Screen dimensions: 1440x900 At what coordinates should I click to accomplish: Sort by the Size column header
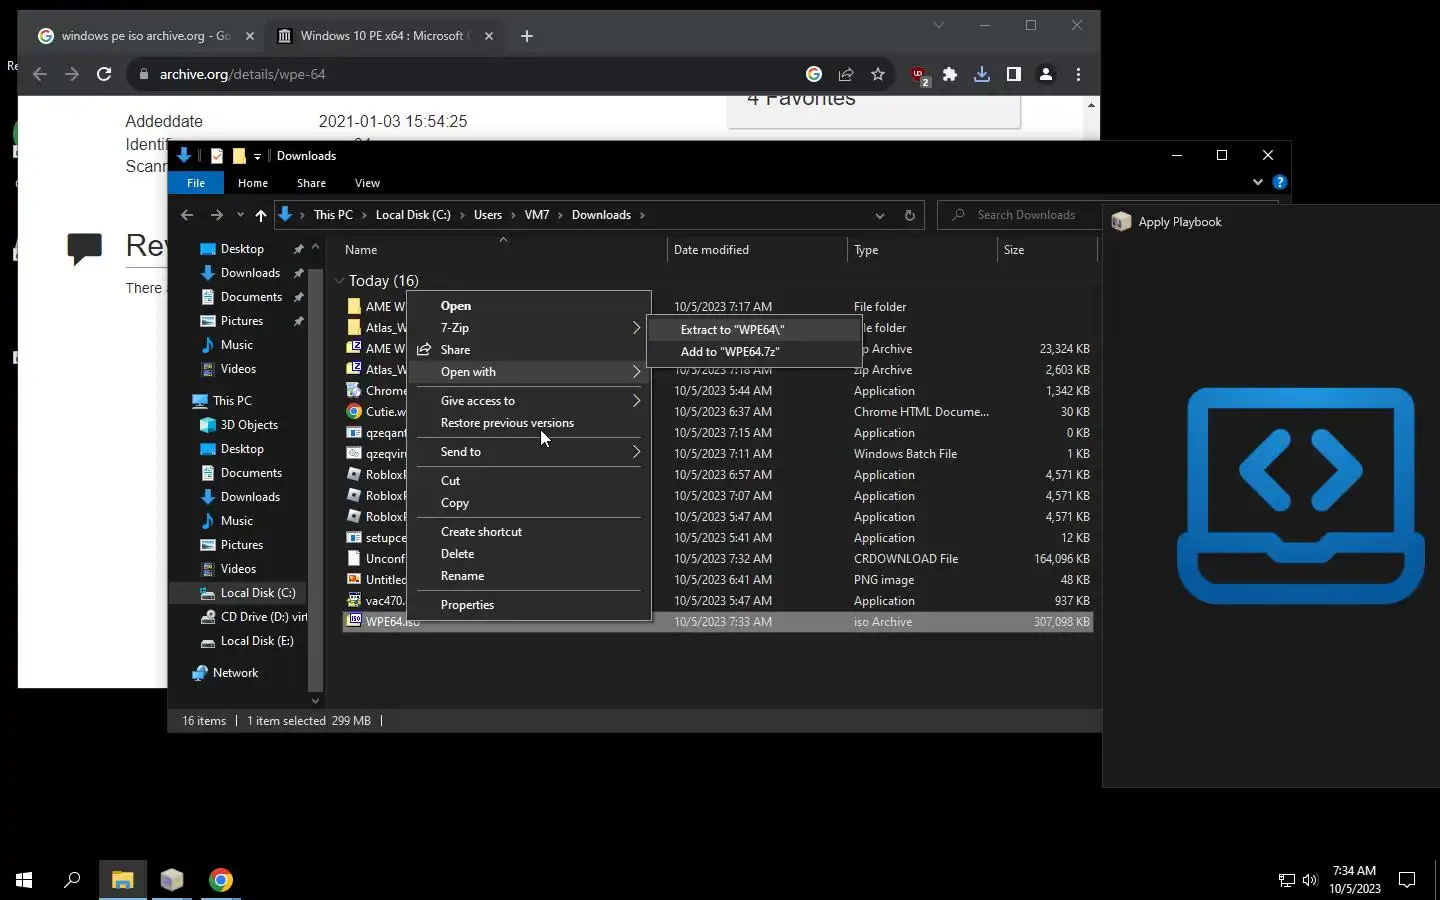click(x=1047, y=250)
